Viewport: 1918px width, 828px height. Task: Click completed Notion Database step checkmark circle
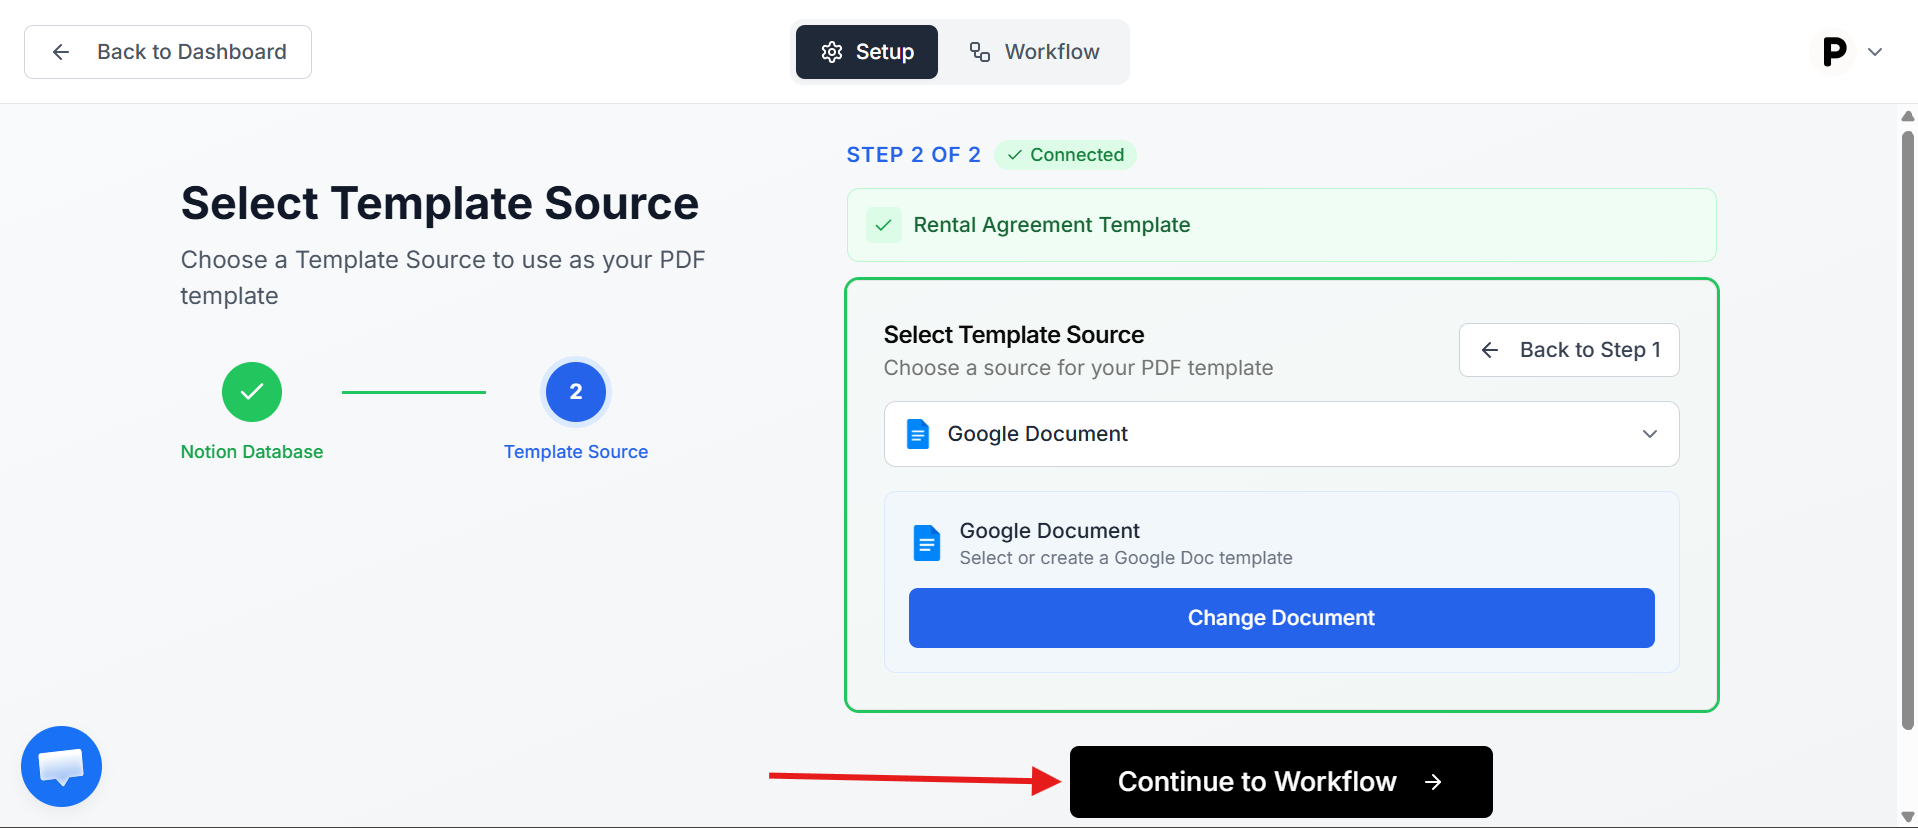coord(252,392)
